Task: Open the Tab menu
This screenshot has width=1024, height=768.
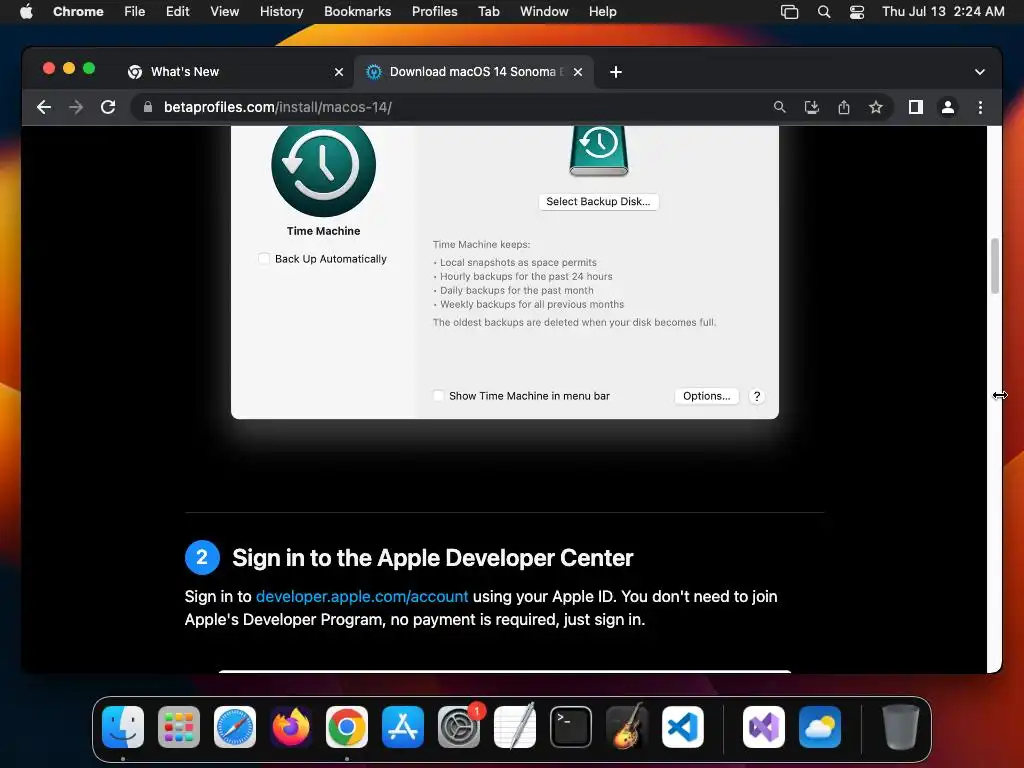Action: tap(488, 11)
